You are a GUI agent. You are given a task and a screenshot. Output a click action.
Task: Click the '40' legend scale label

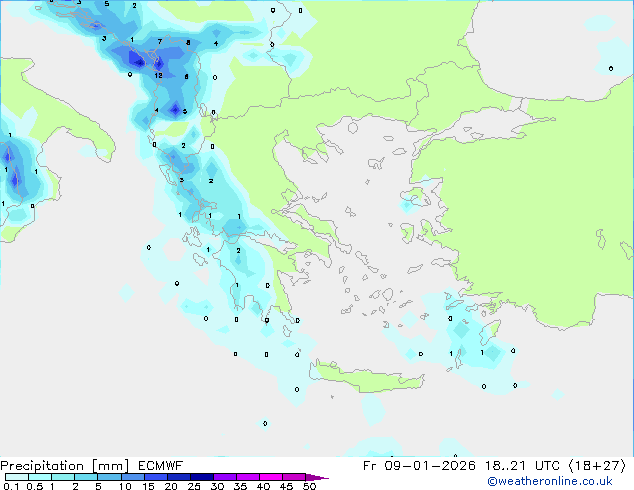[264, 486]
